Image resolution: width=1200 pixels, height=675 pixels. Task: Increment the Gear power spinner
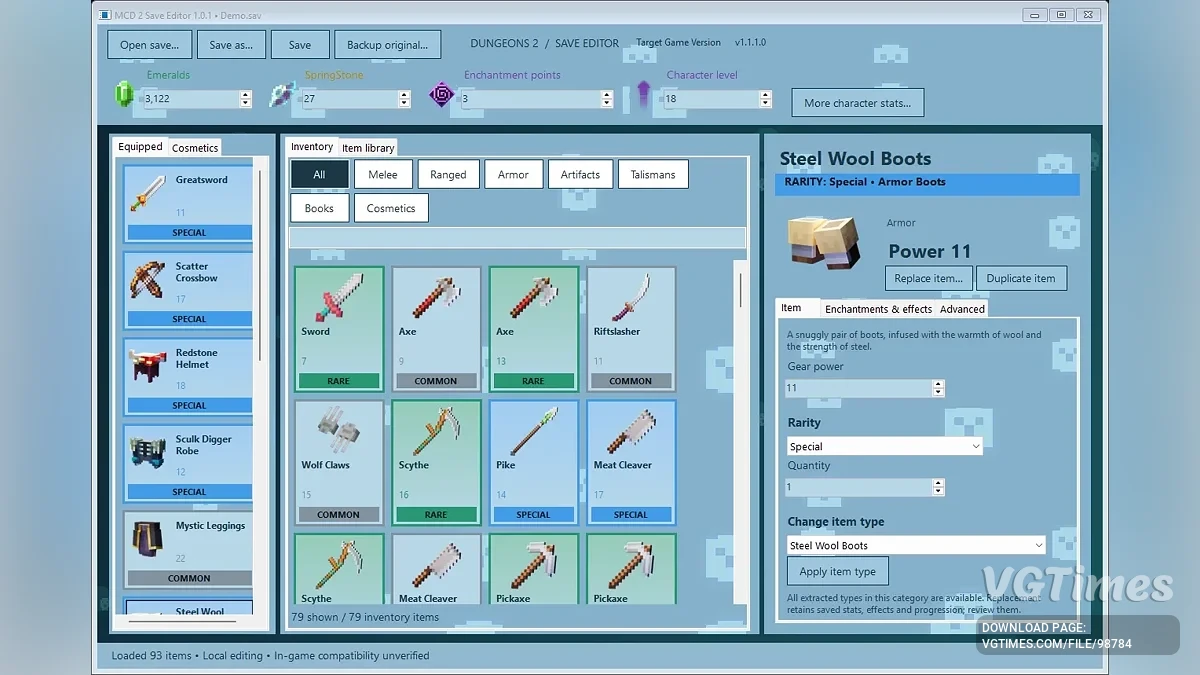[938, 384]
